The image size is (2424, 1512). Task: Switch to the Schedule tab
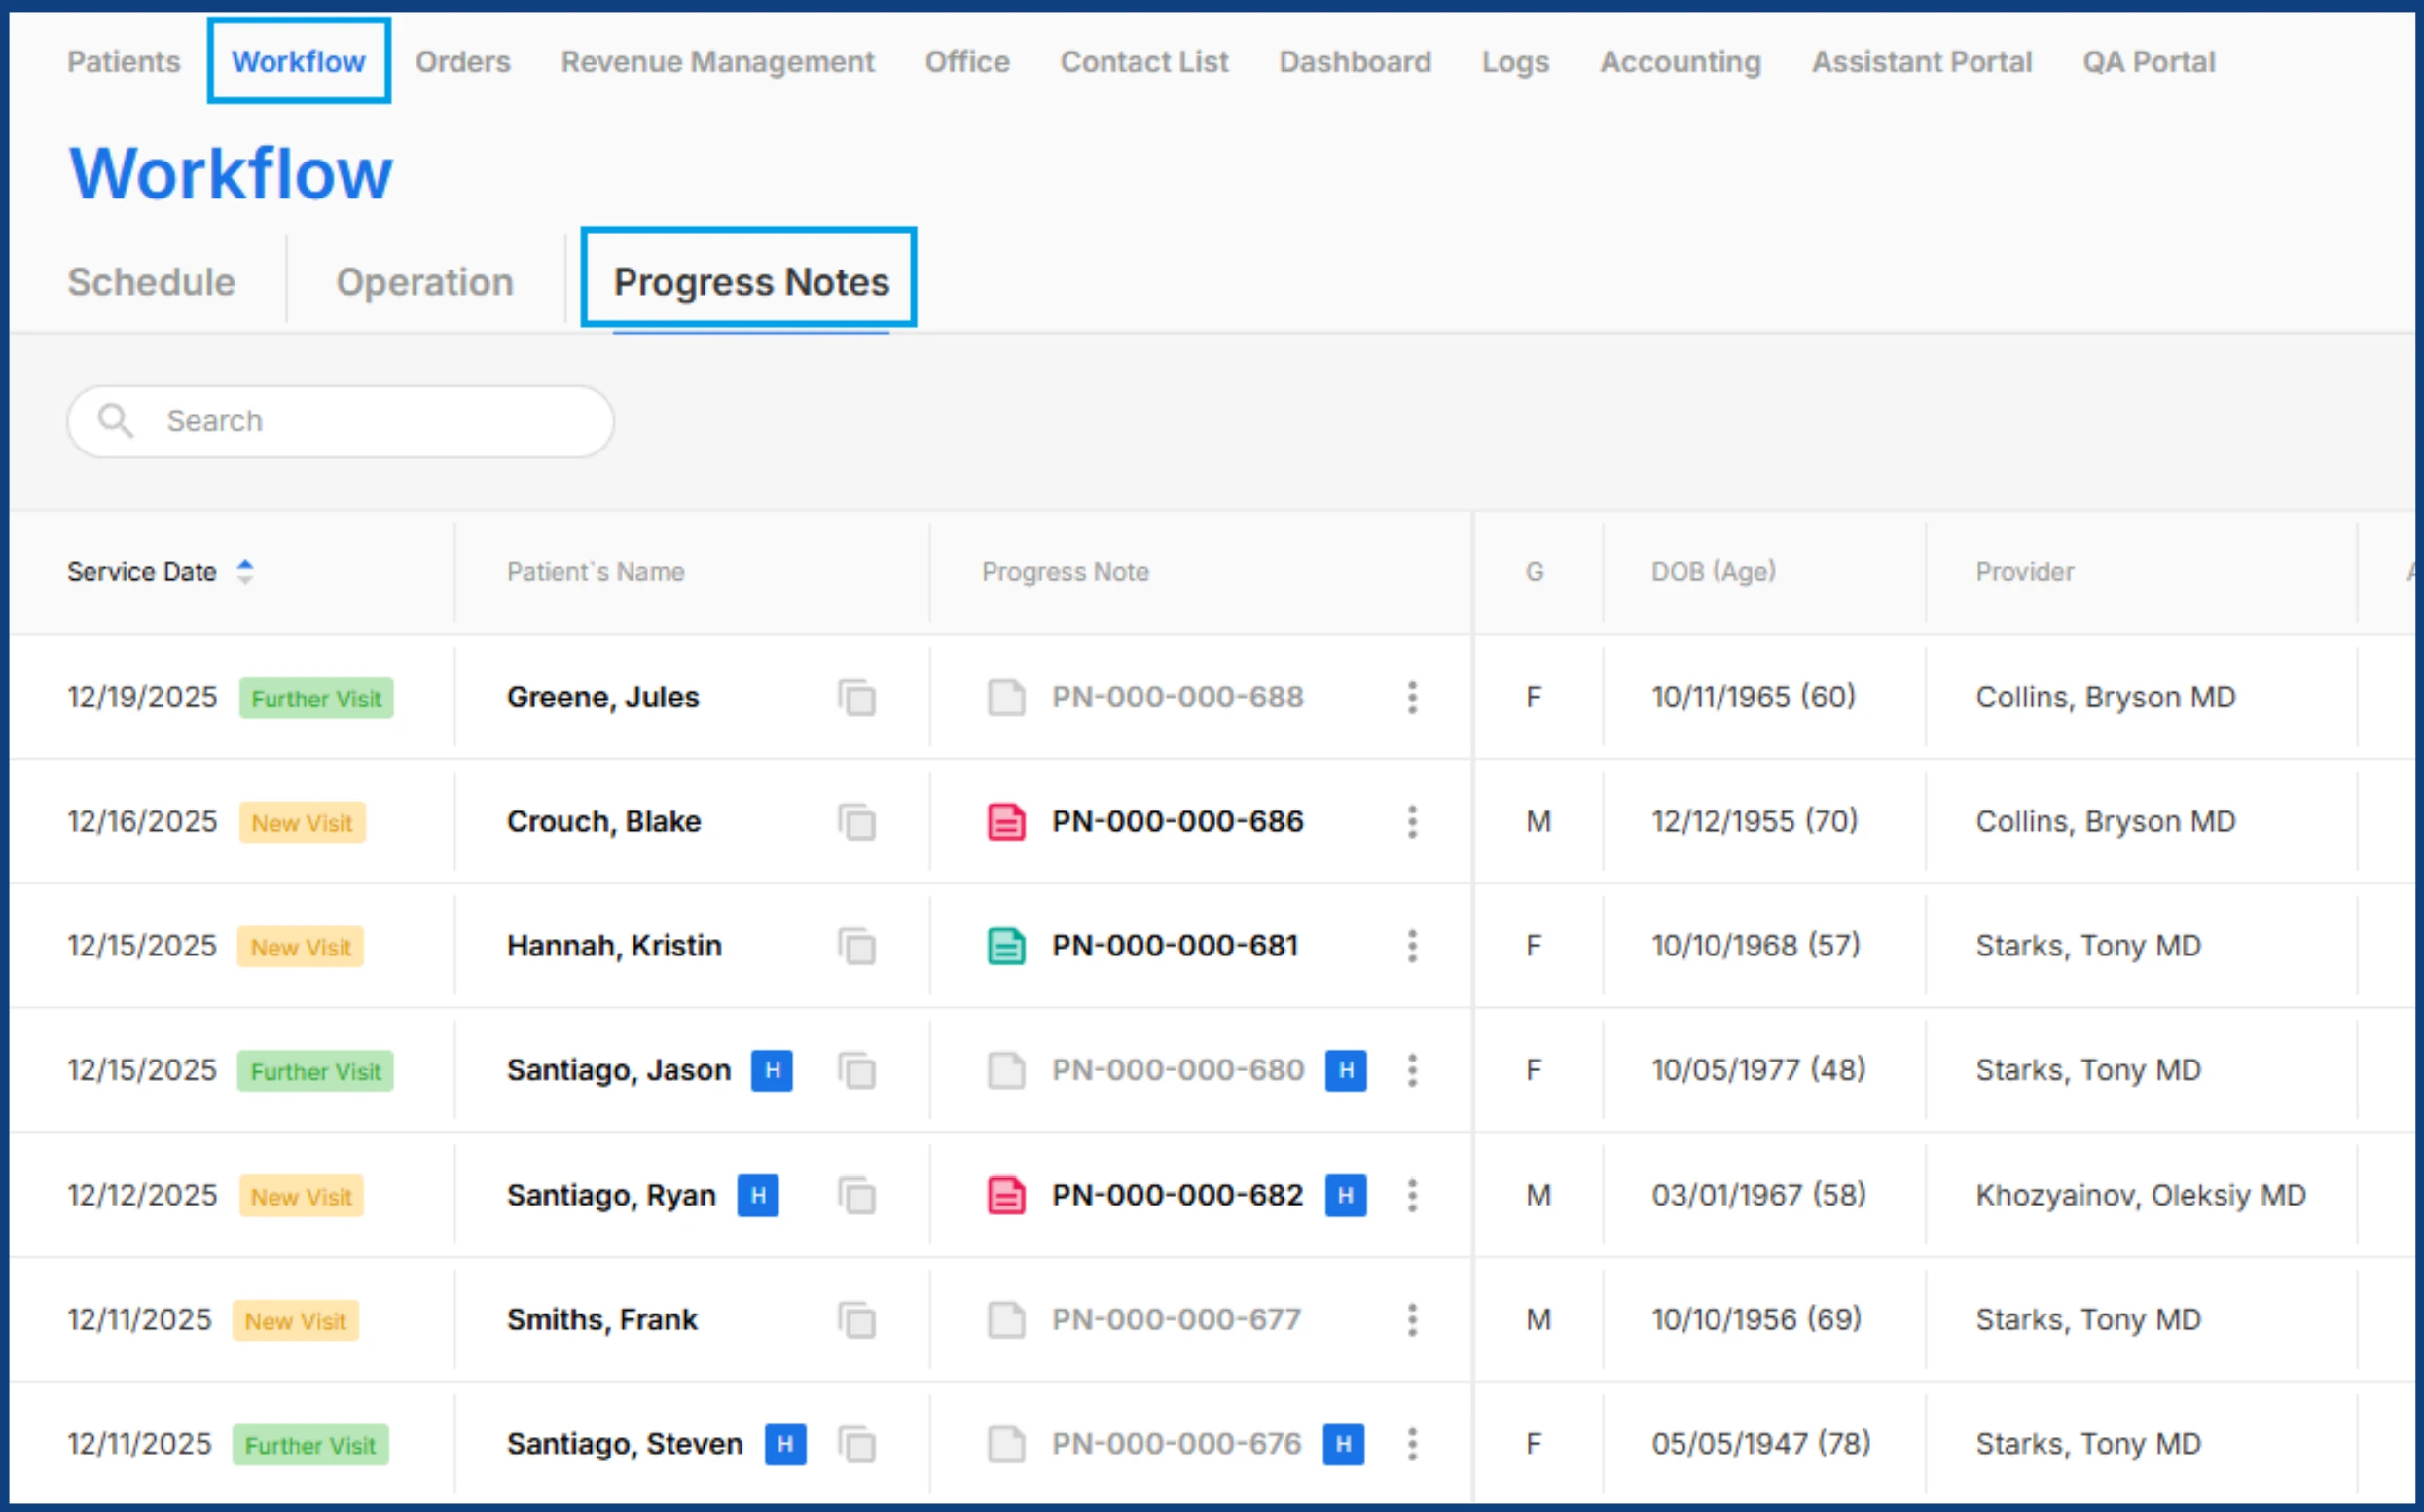click(x=151, y=282)
